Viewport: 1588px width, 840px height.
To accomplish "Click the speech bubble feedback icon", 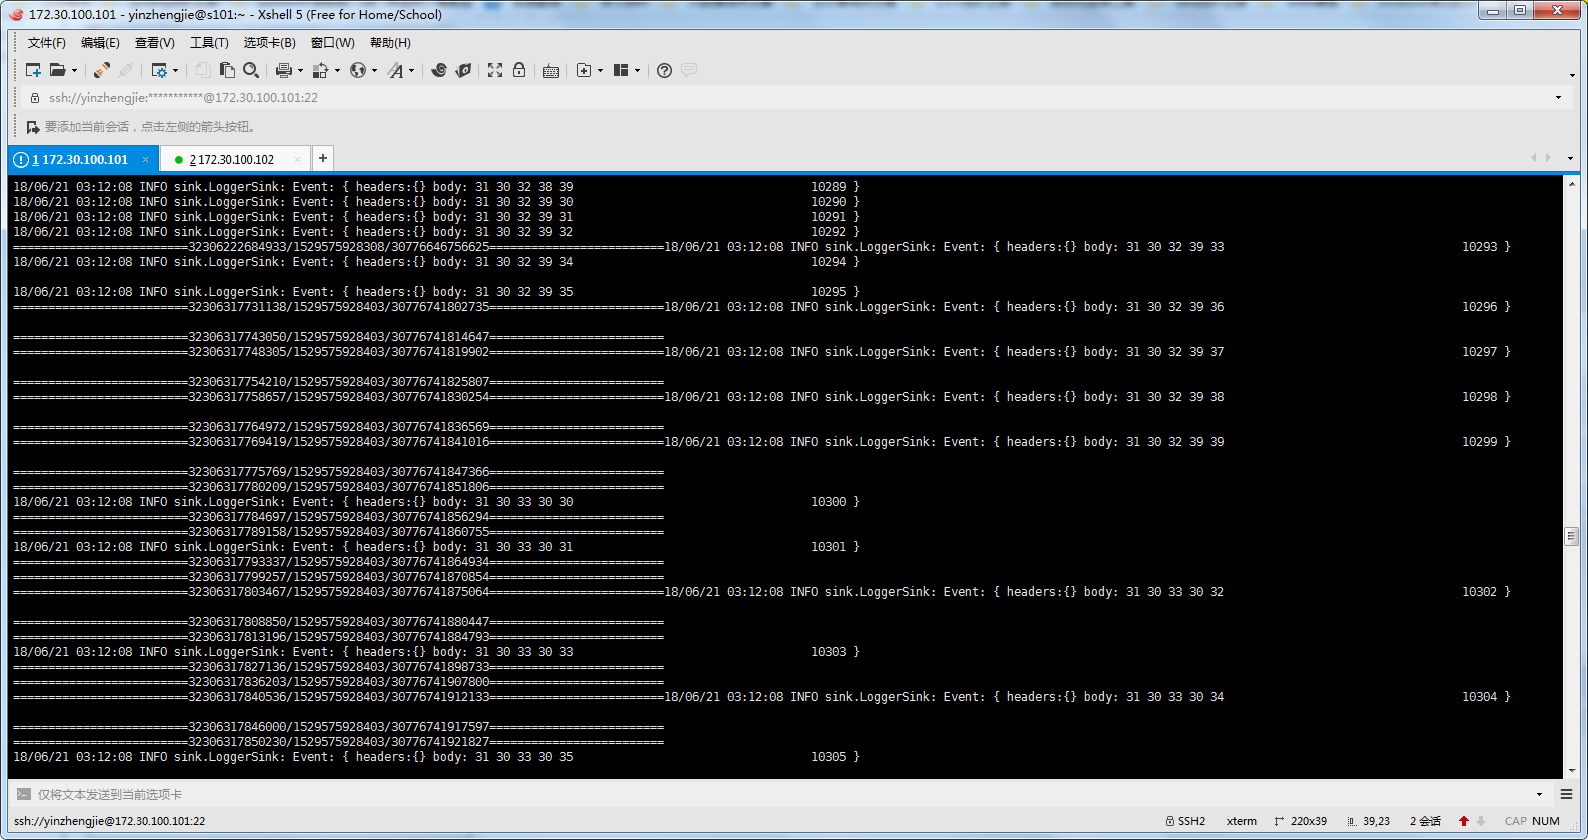I will pos(689,70).
